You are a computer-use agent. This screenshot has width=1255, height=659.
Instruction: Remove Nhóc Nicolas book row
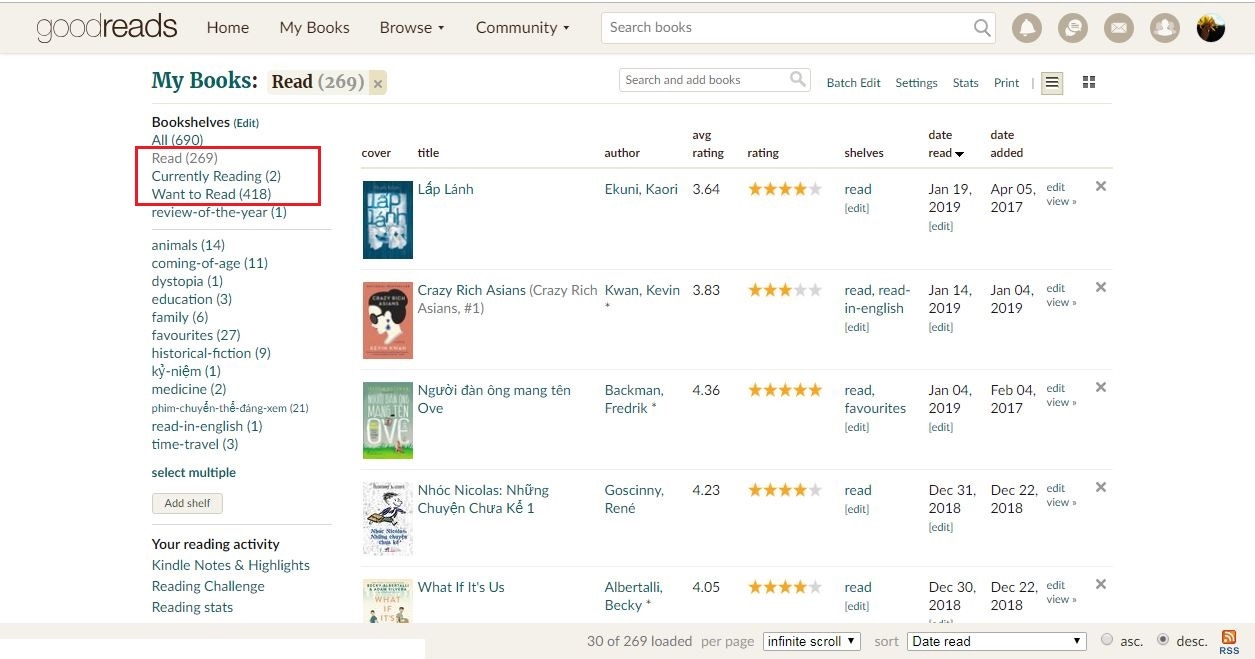pyautogui.click(x=1101, y=487)
